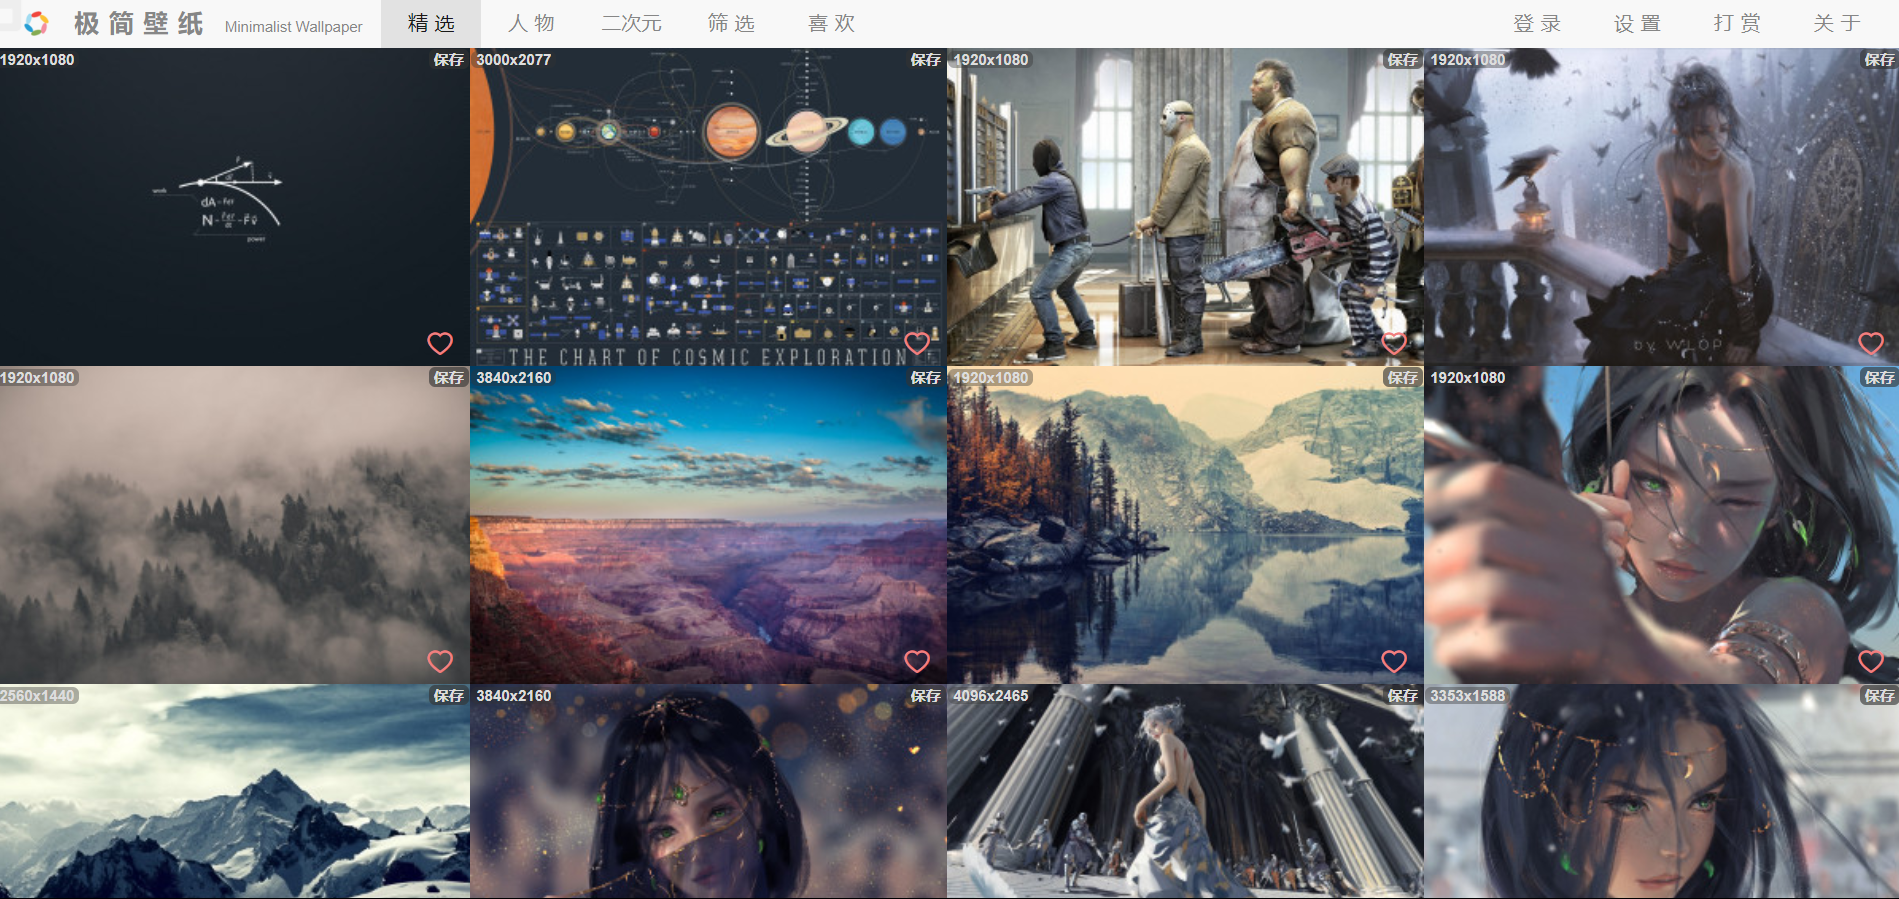
Task: Select the 二次元 tab
Action: [631, 23]
